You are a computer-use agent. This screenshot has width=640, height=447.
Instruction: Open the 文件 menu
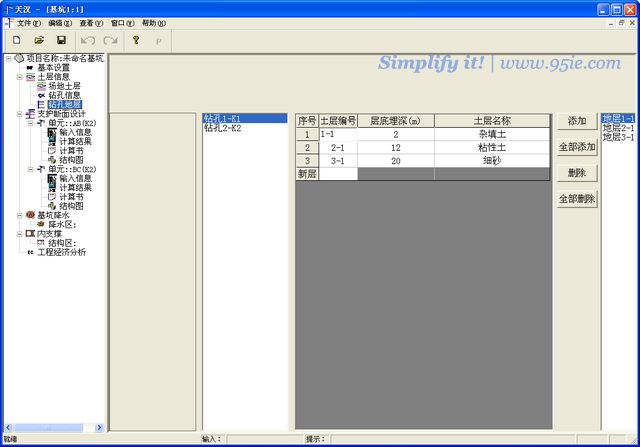point(28,22)
